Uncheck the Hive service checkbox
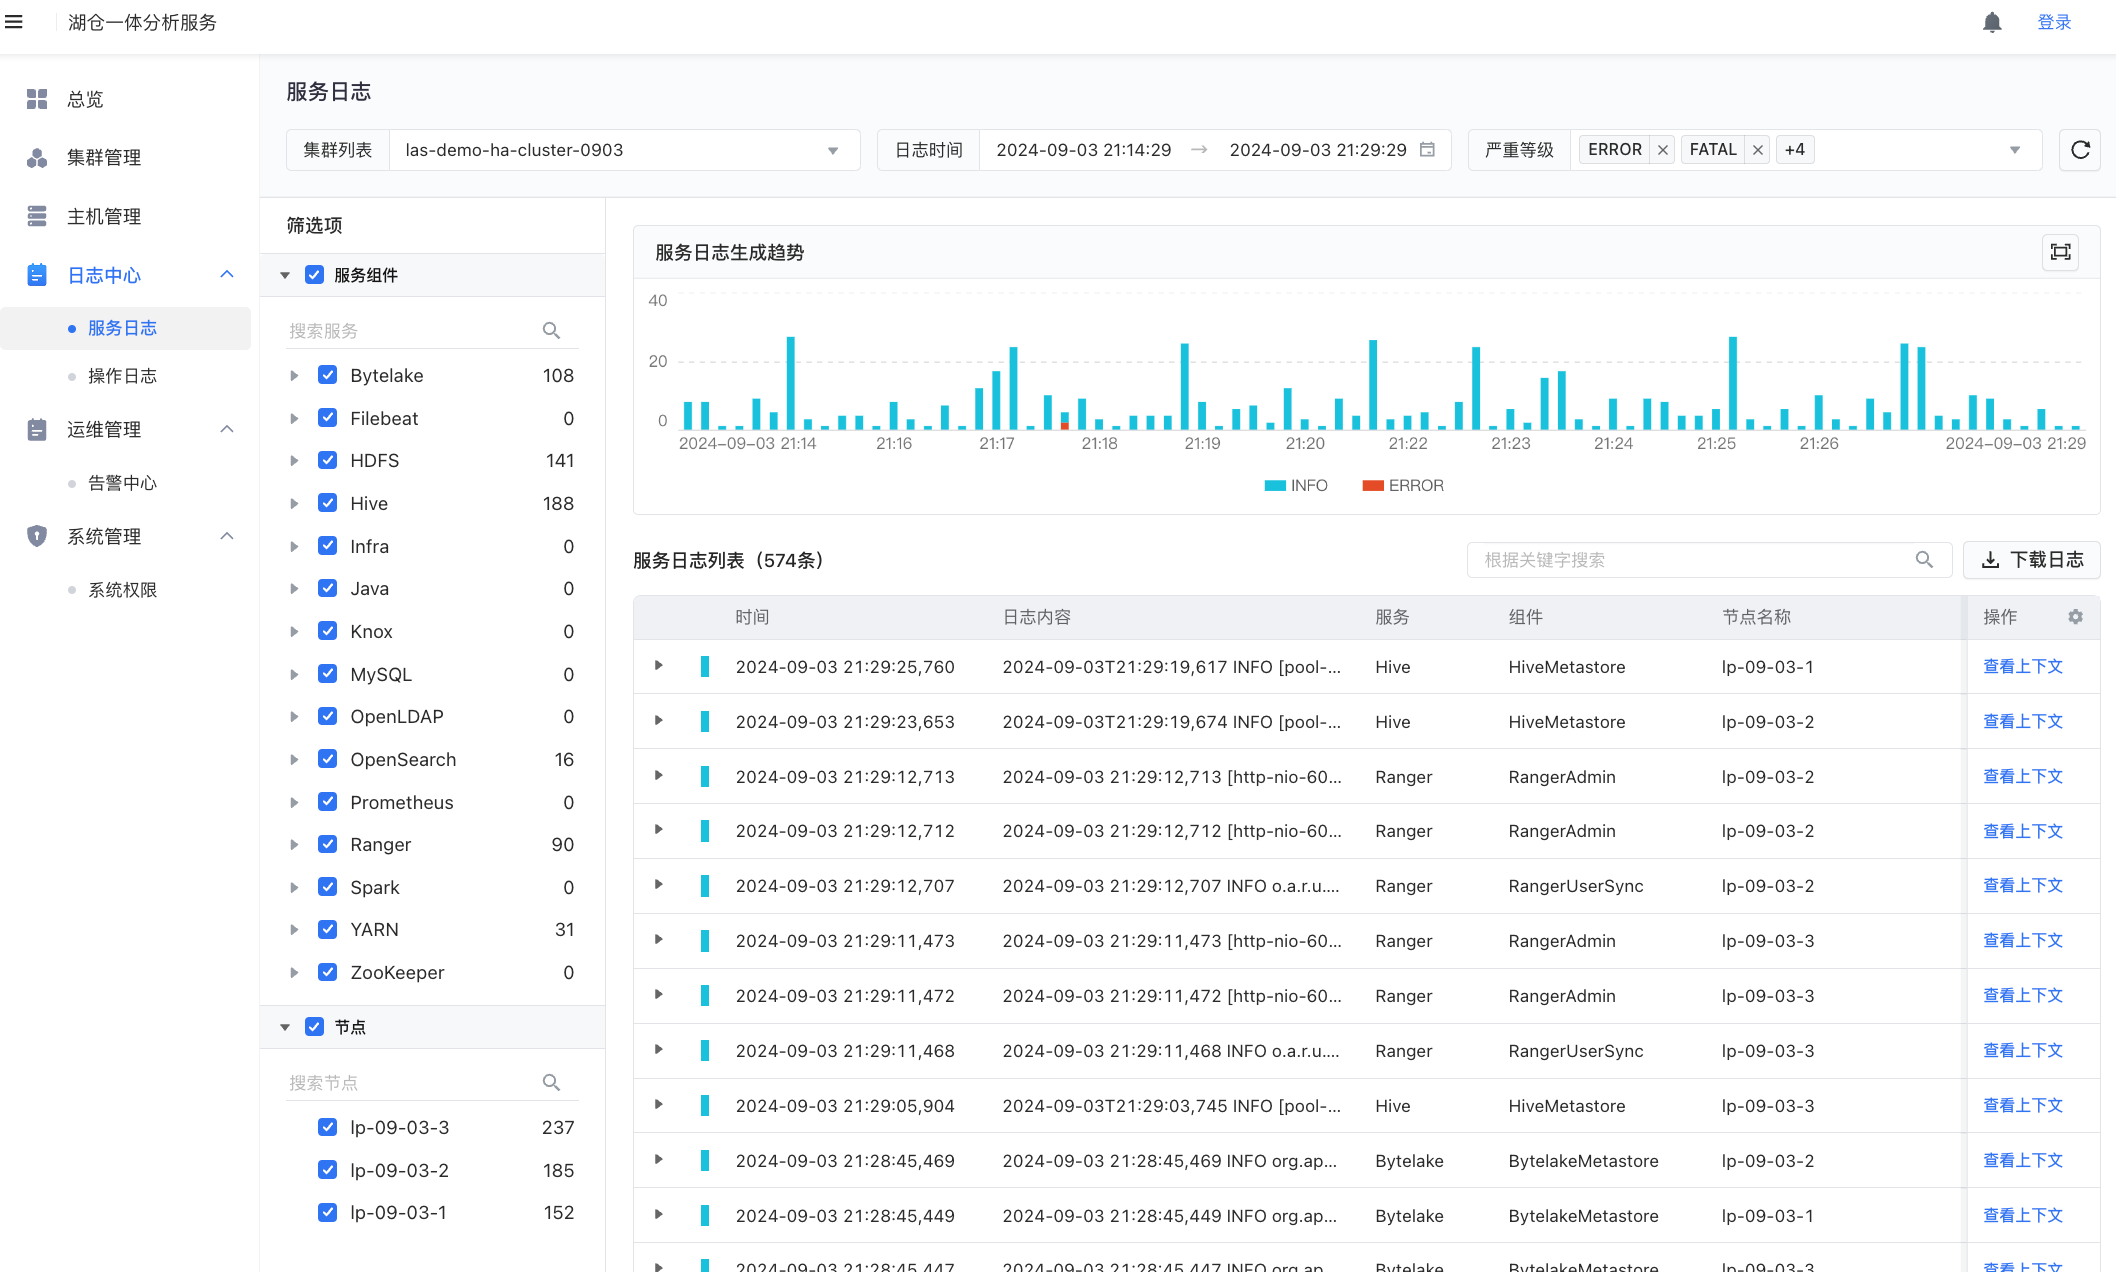This screenshot has height=1272, width=2116. click(327, 503)
